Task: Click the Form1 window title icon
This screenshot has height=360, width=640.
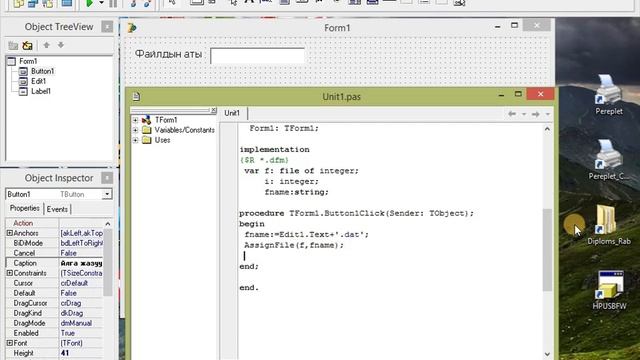Action: click(x=132, y=28)
